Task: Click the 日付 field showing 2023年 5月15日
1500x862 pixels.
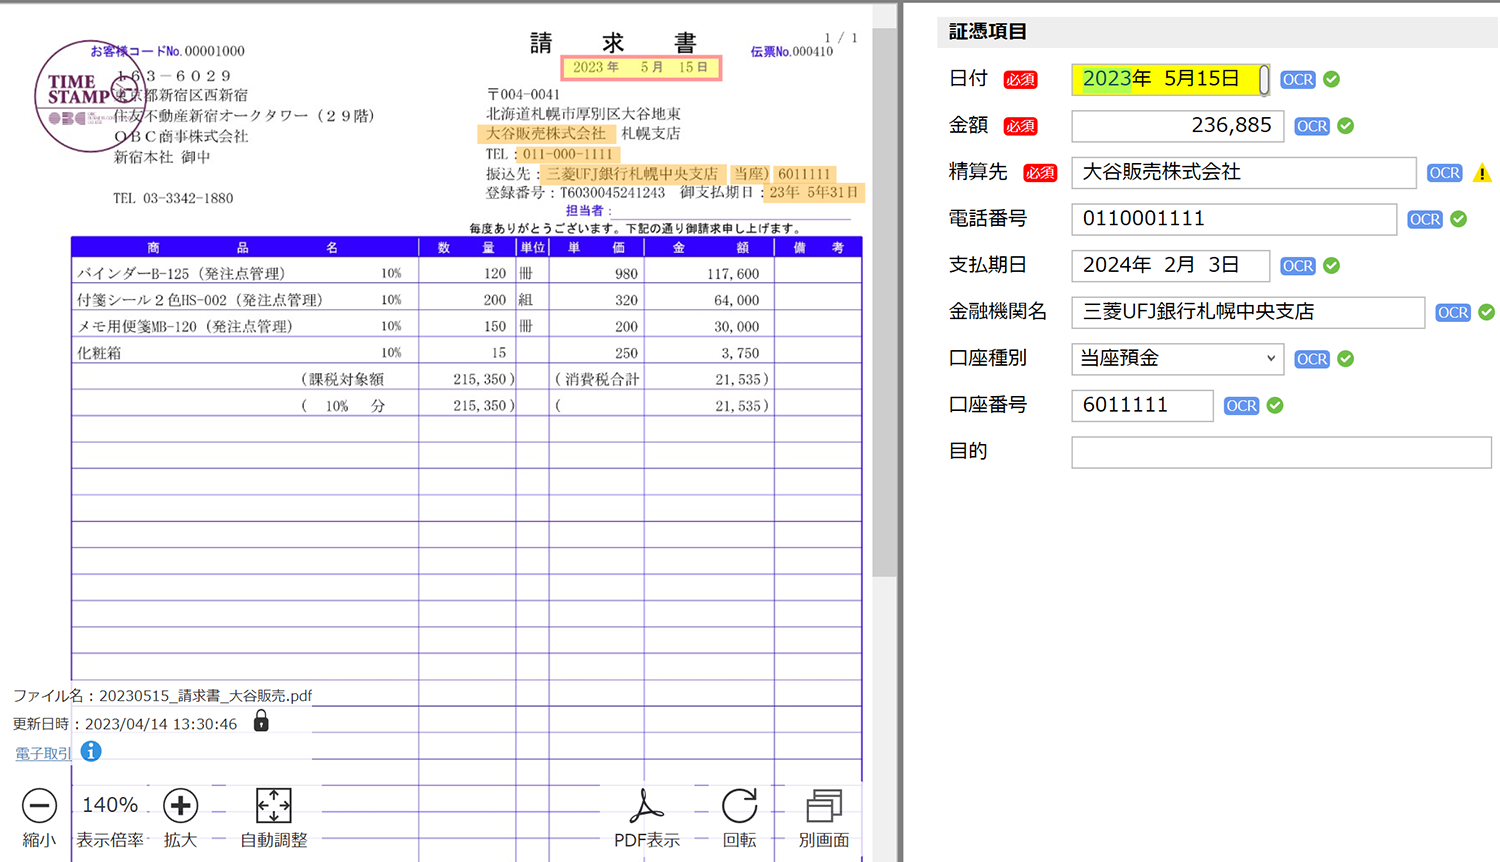Action: click(x=1170, y=79)
